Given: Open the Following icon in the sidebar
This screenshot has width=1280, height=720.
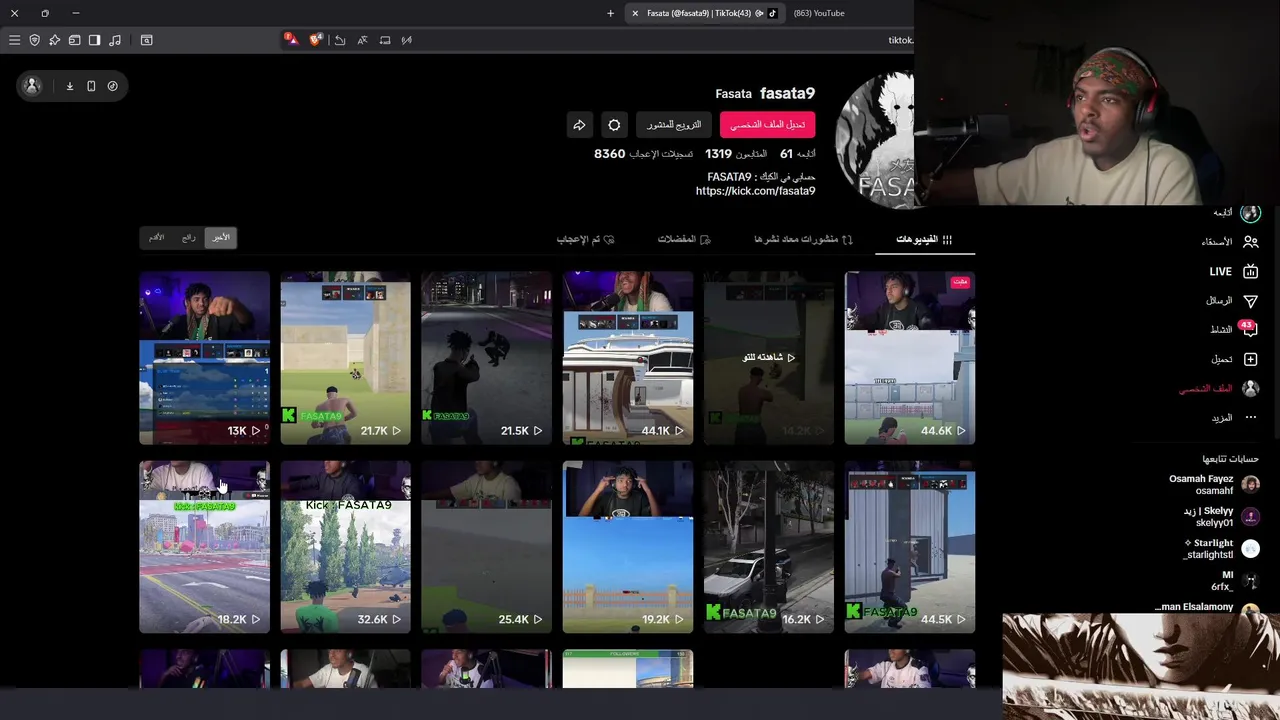Looking at the screenshot, I should point(1250,213).
